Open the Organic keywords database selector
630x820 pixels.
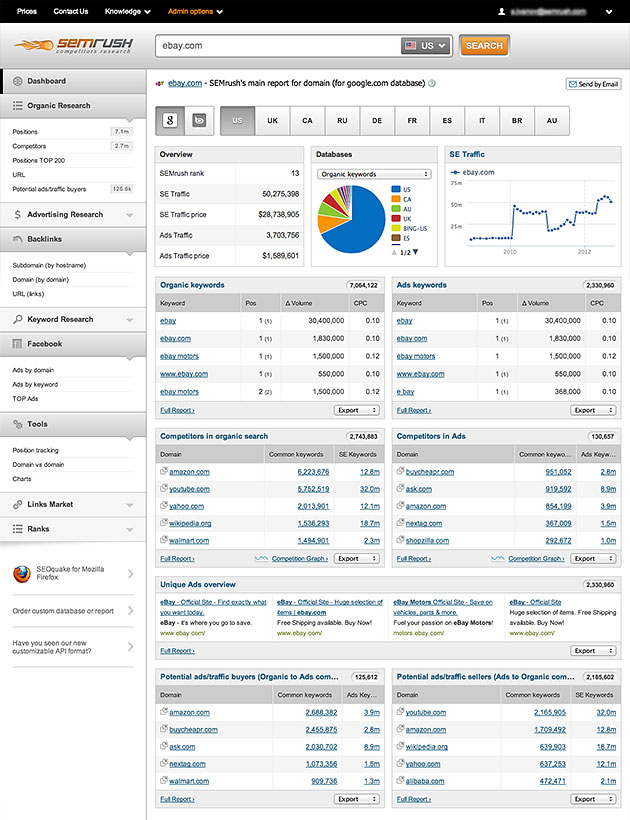374,174
